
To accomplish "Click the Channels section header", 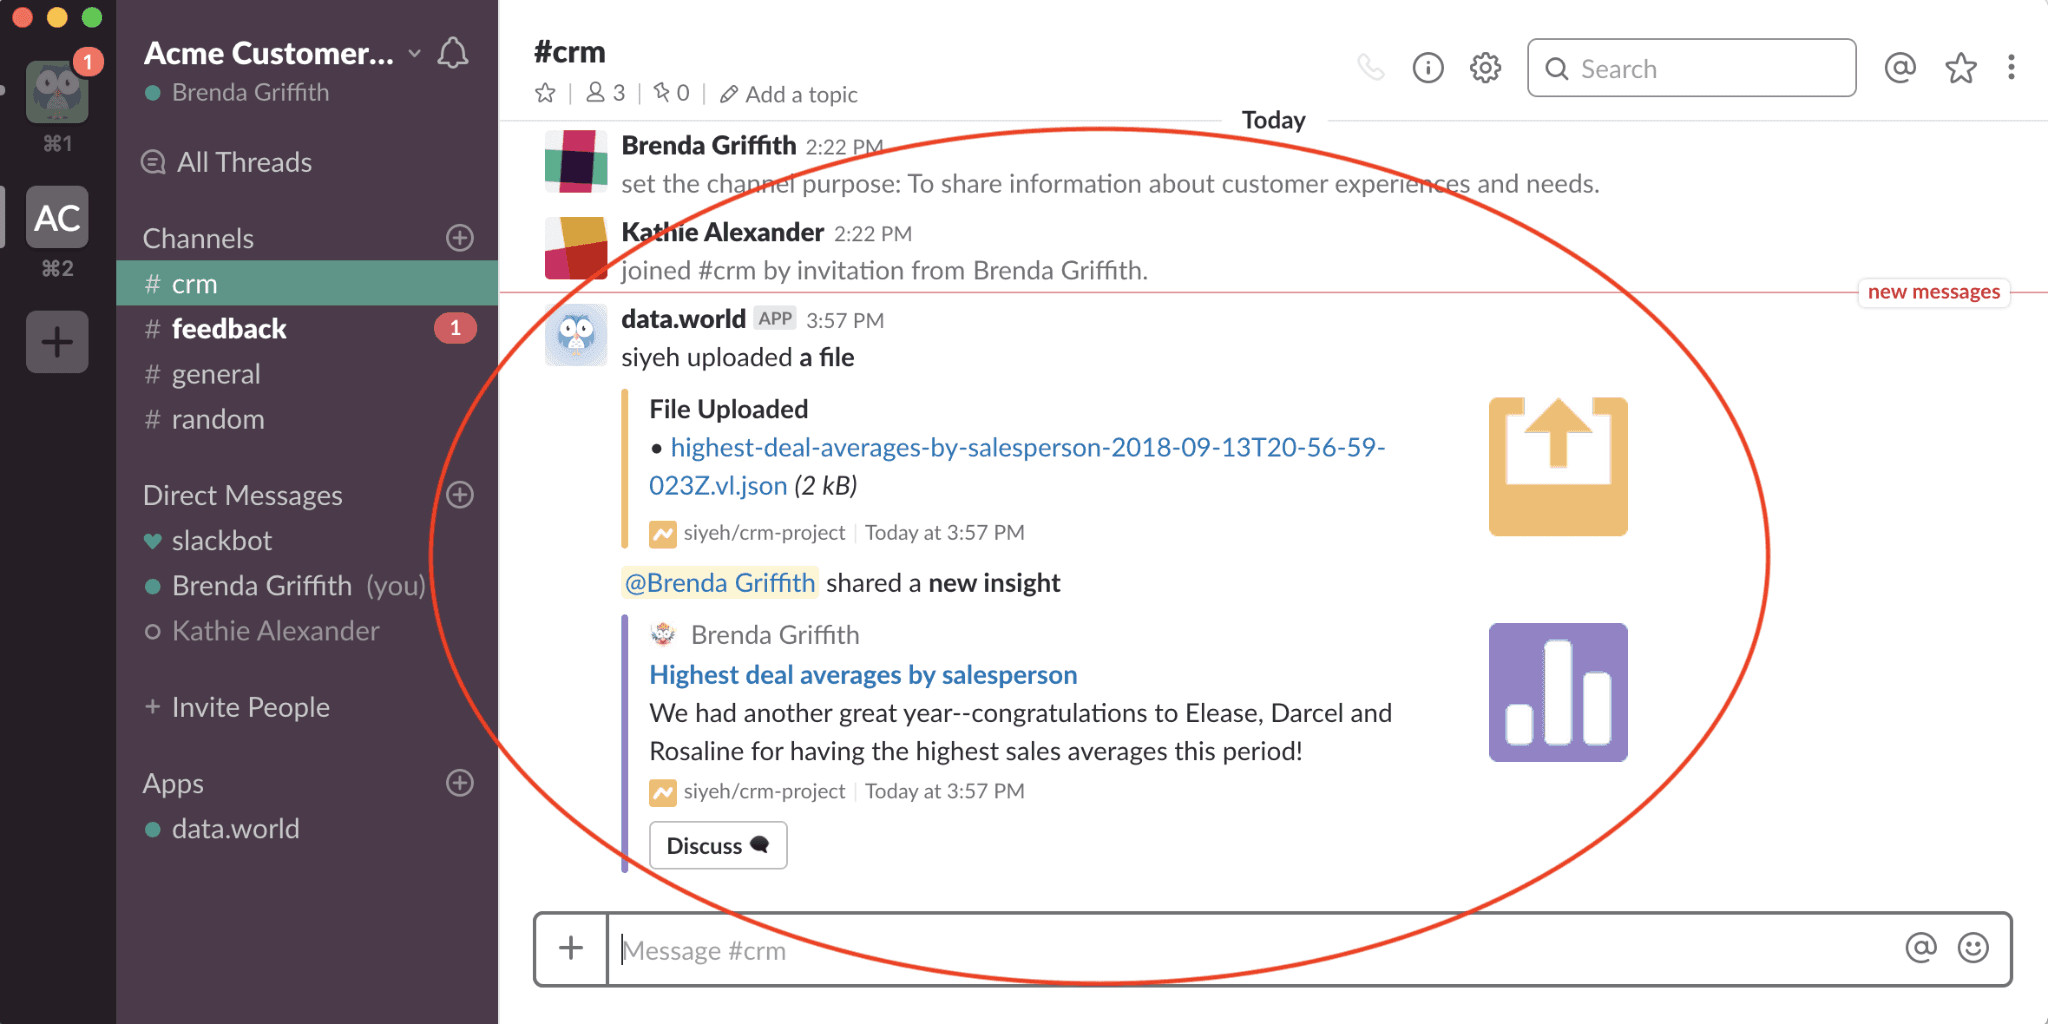I will [x=198, y=238].
